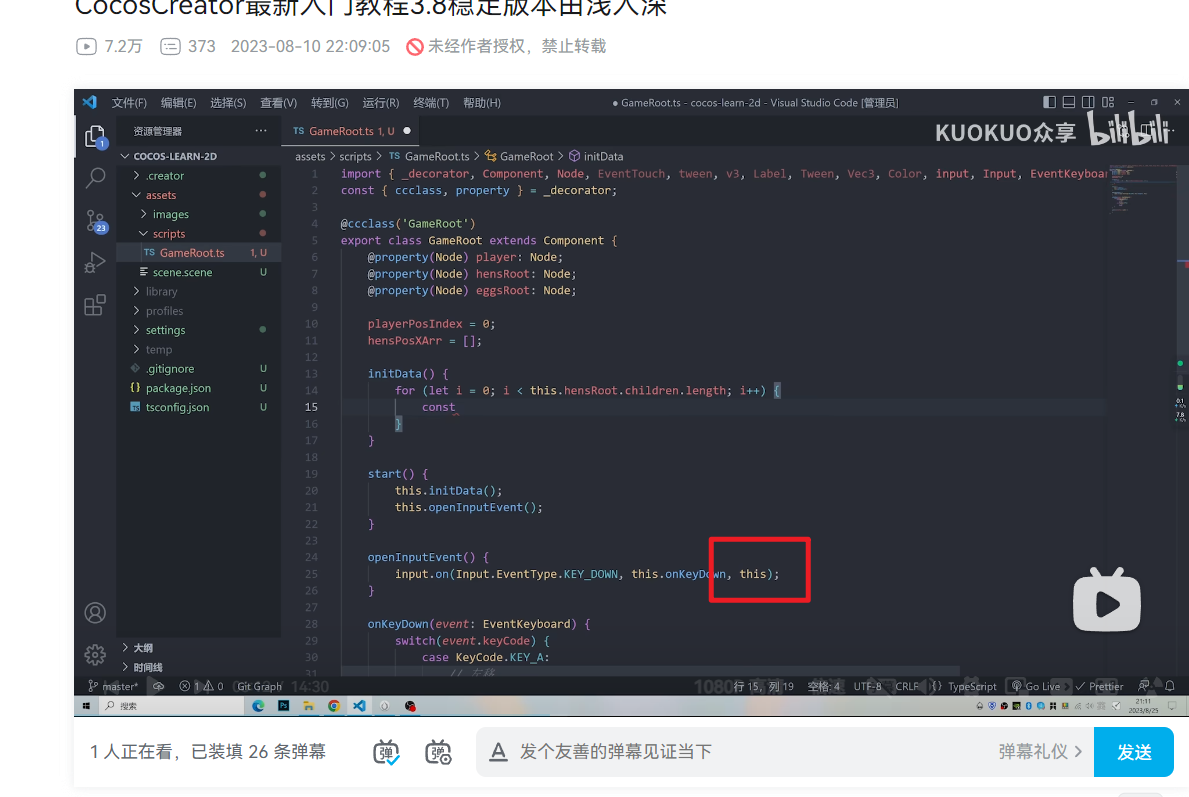Open Run and Debug view

pyautogui.click(x=96, y=262)
